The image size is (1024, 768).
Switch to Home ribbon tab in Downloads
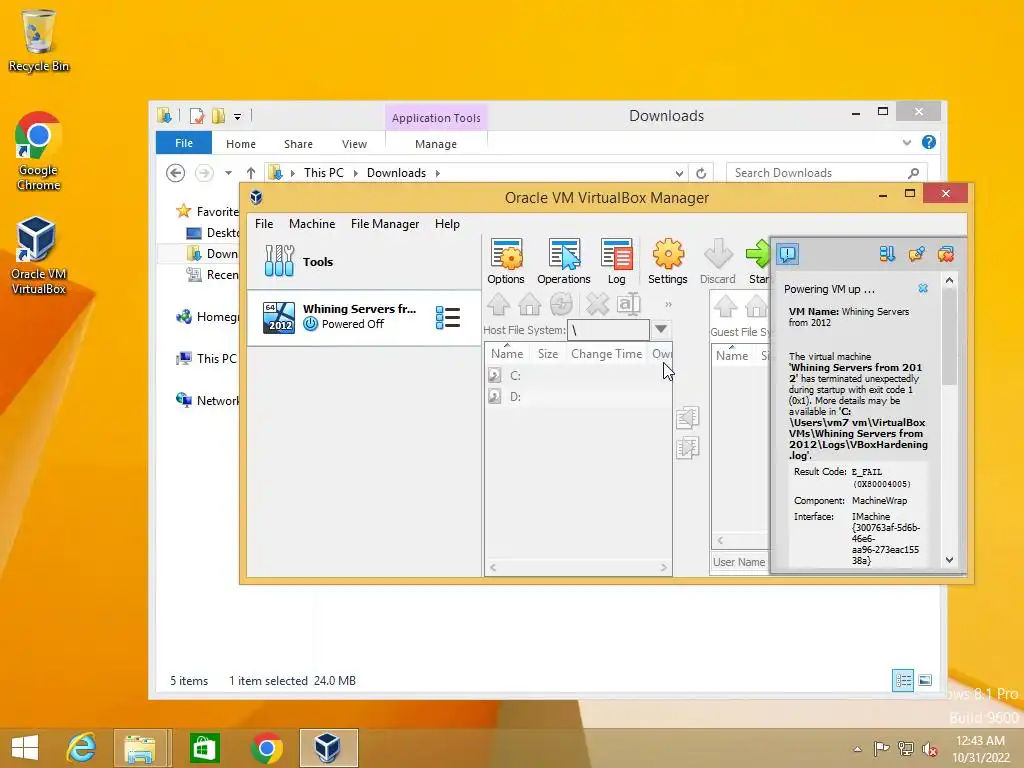pos(241,144)
